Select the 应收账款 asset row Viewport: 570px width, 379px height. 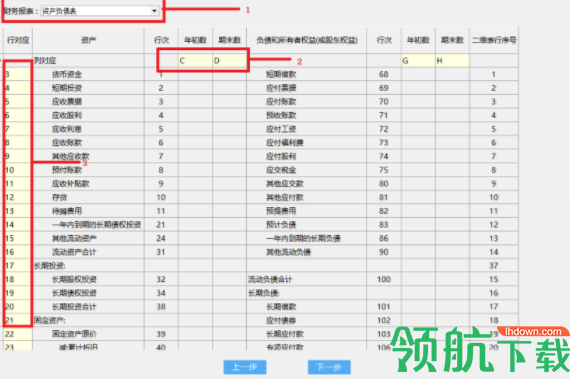pos(67,143)
